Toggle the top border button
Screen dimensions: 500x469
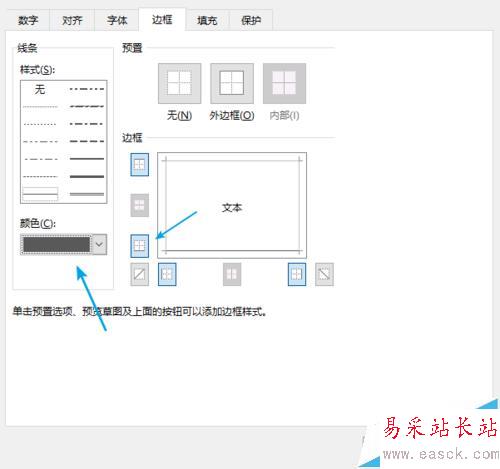point(139,165)
